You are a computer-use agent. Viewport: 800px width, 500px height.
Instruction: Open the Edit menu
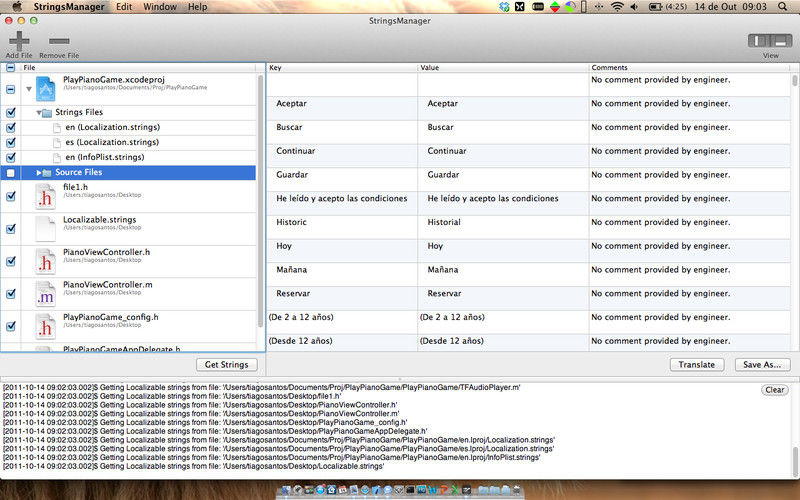pyautogui.click(x=124, y=7)
